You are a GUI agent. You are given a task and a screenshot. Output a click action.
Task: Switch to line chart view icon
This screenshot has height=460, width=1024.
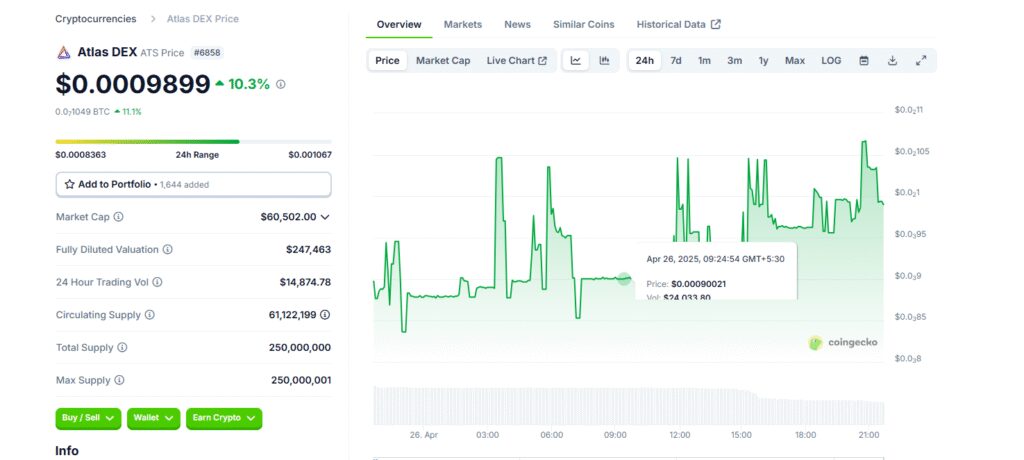click(575, 61)
